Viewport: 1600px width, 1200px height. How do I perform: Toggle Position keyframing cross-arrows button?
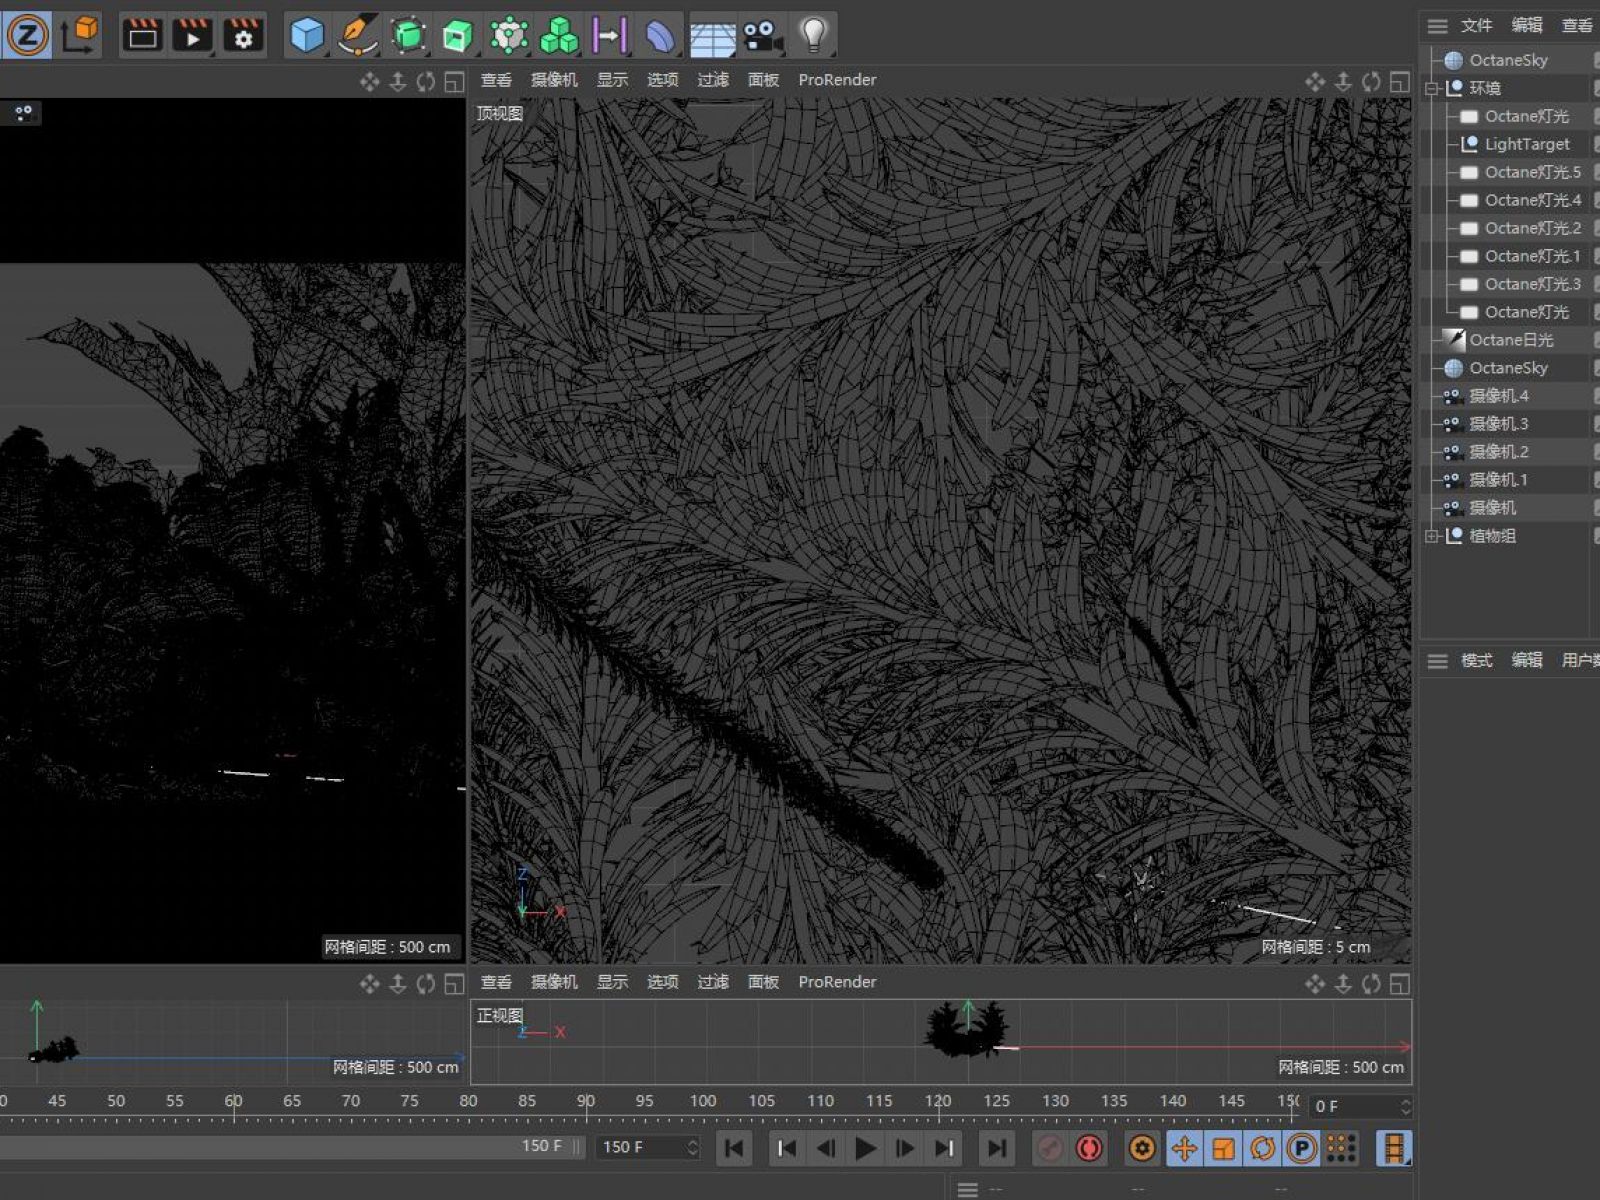(x=1184, y=1148)
